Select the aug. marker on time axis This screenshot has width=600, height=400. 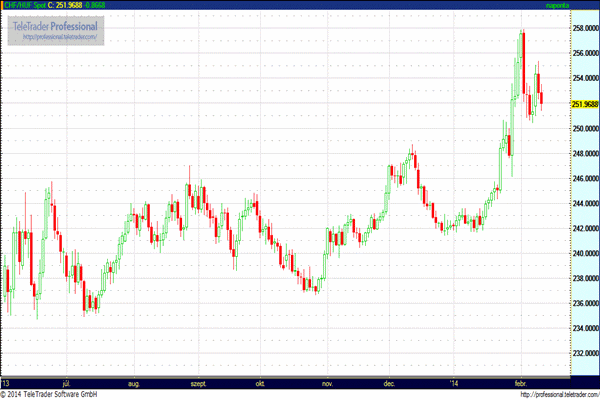coord(134,384)
